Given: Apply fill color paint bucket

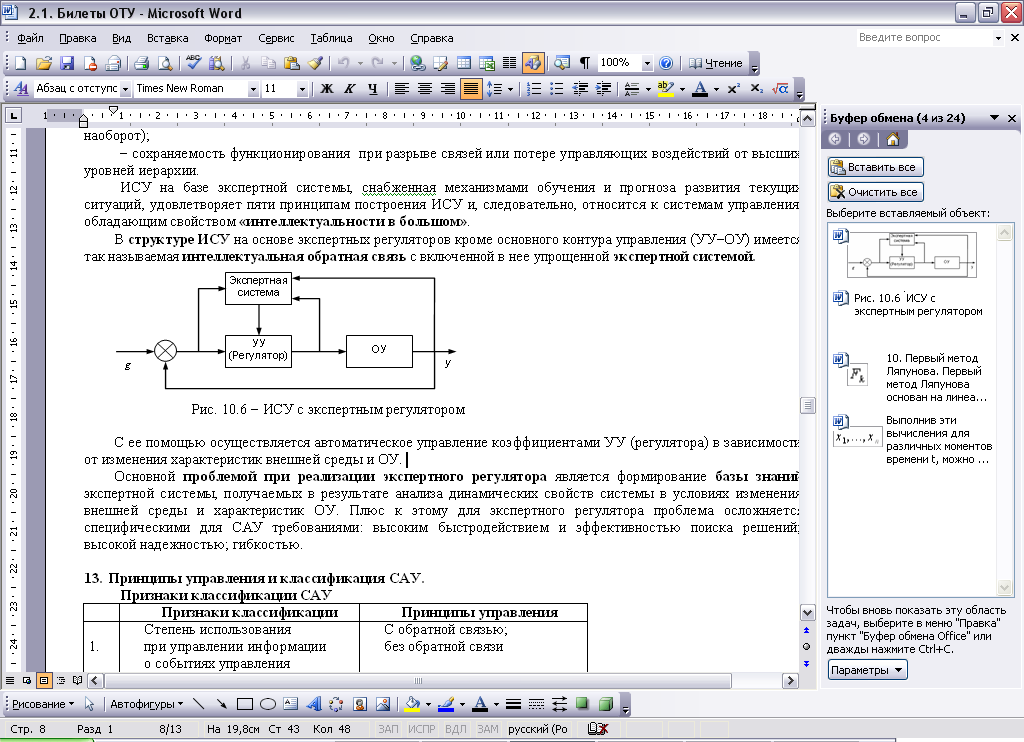Looking at the screenshot, I should [x=413, y=704].
